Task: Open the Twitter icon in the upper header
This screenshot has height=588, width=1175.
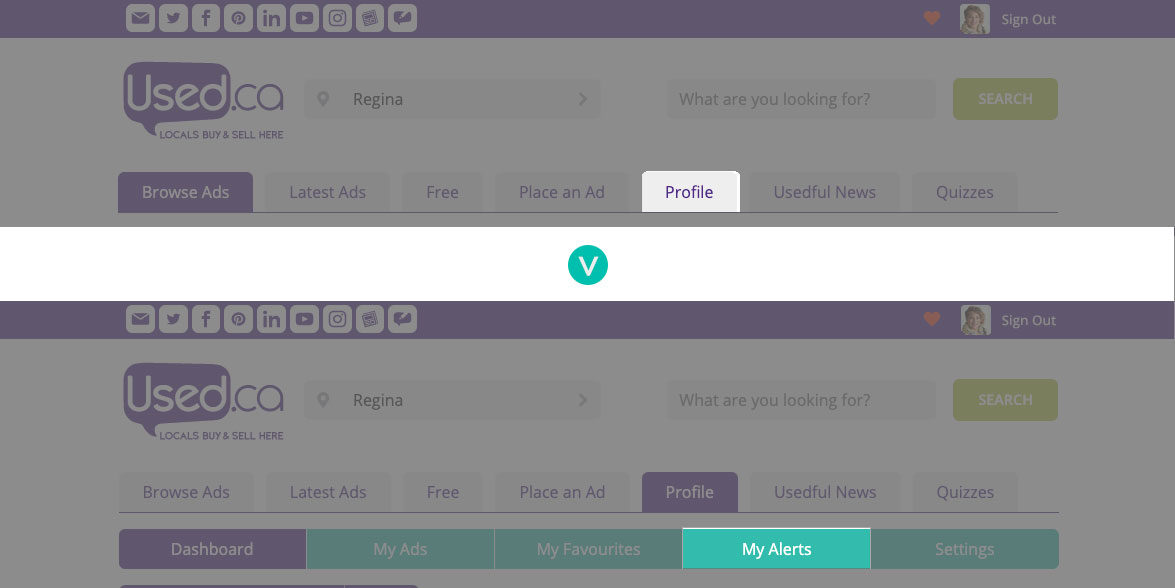Action: tap(173, 18)
